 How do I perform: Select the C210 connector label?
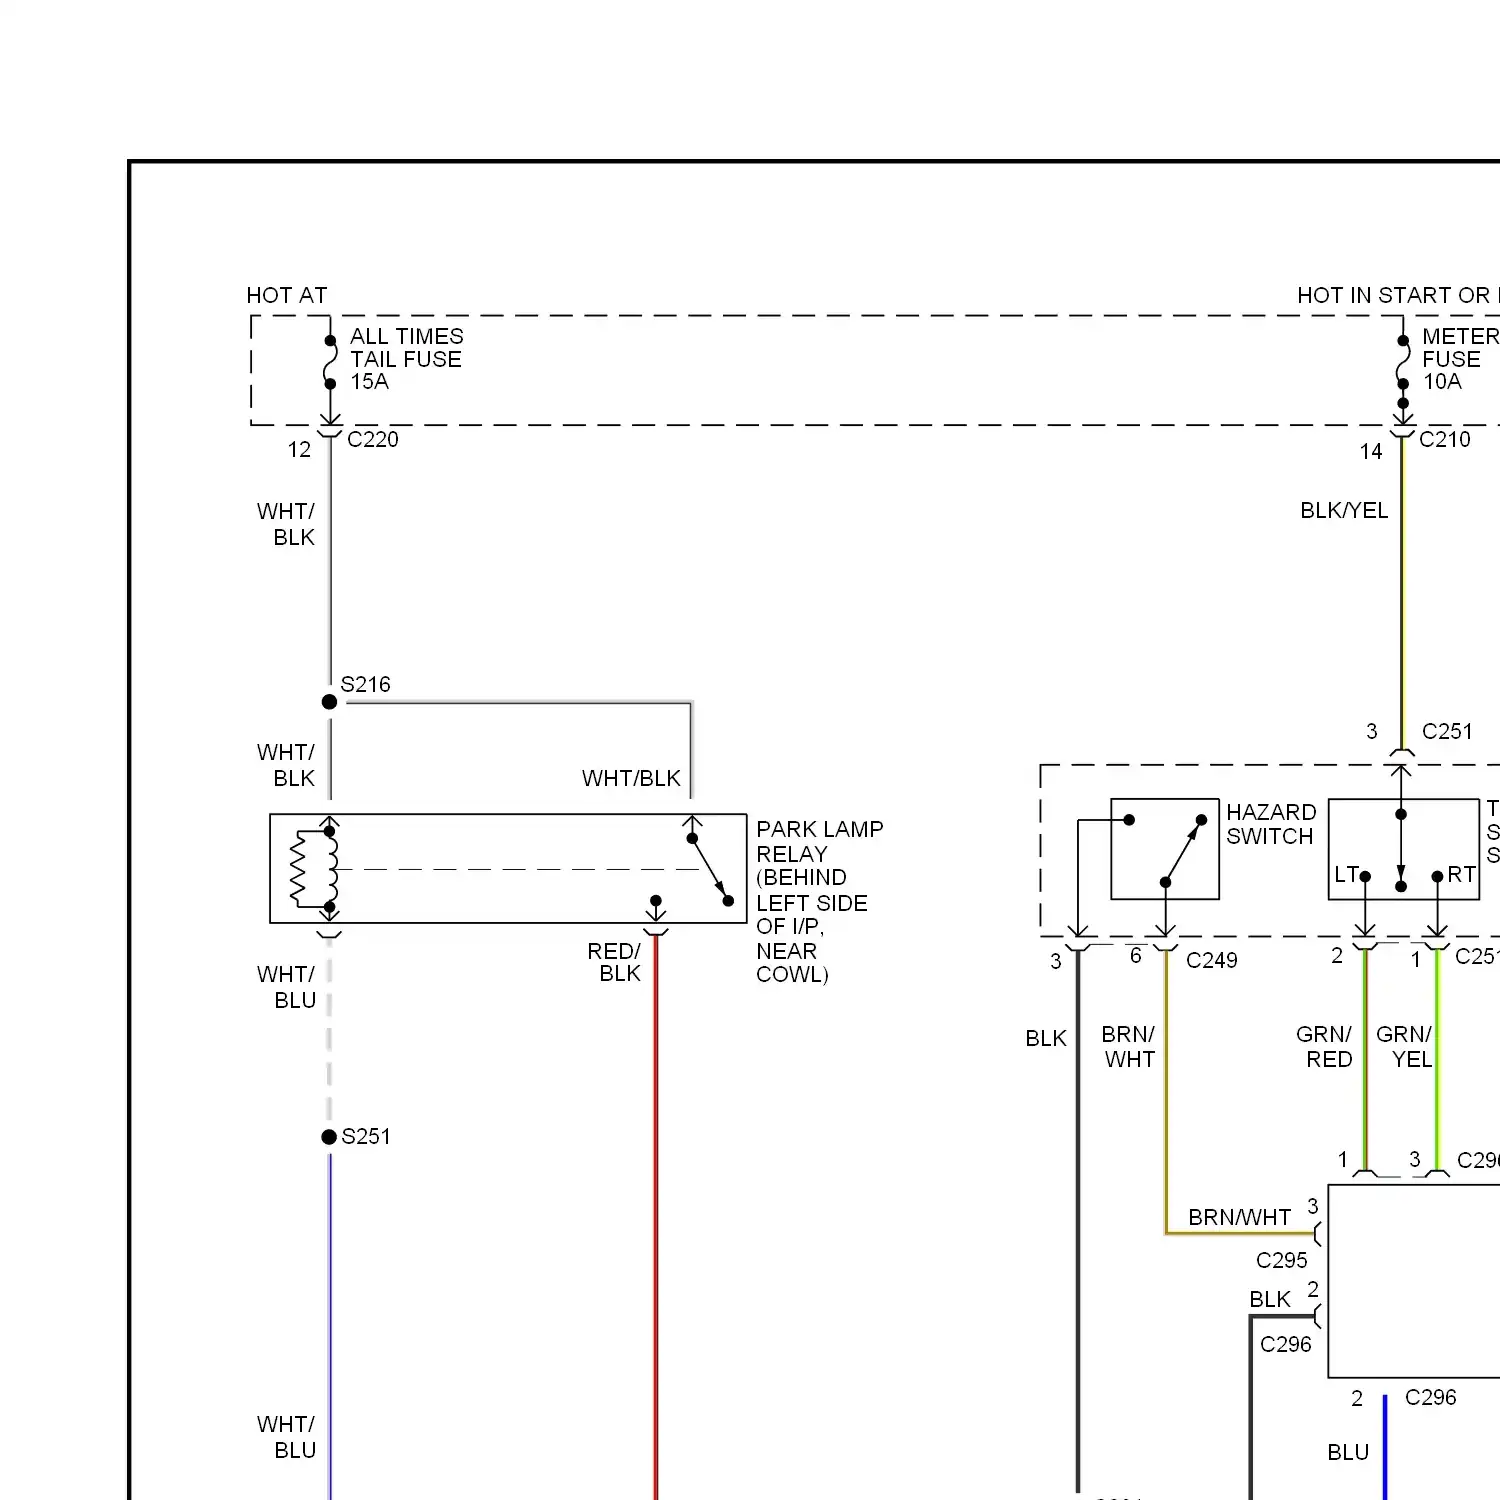click(1445, 439)
